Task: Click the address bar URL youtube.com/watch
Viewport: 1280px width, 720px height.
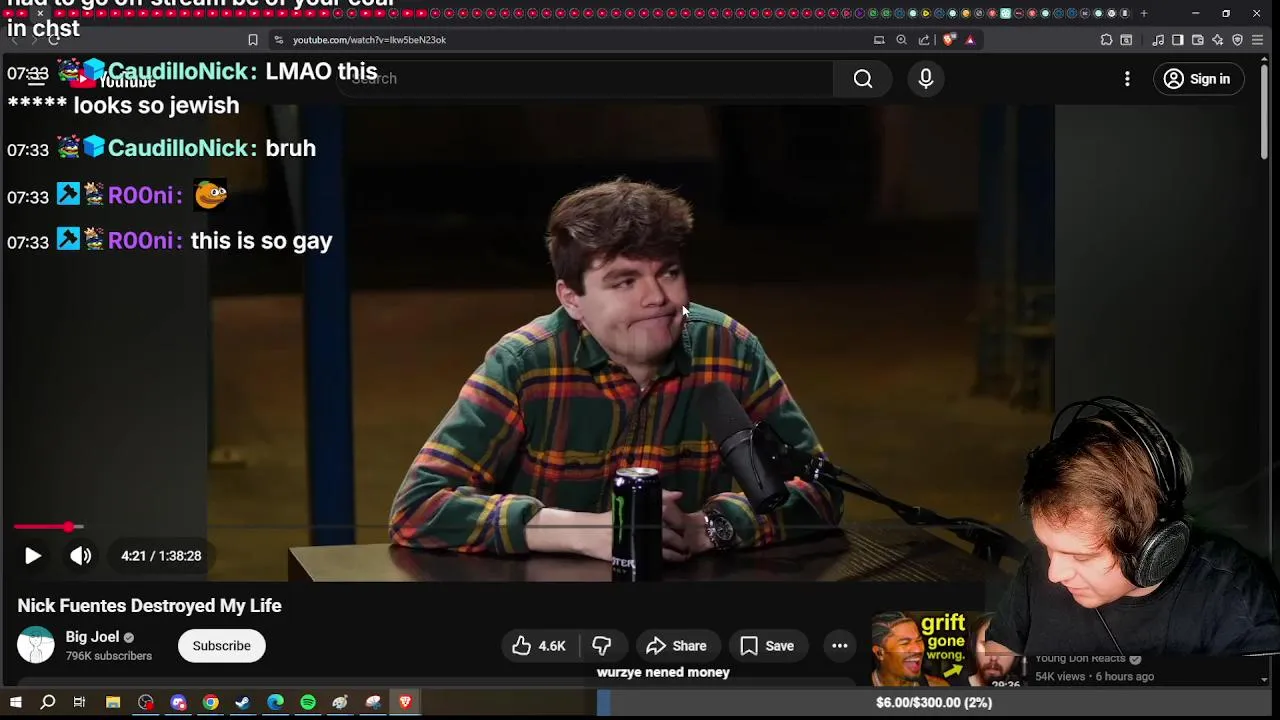Action: (x=369, y=40)
